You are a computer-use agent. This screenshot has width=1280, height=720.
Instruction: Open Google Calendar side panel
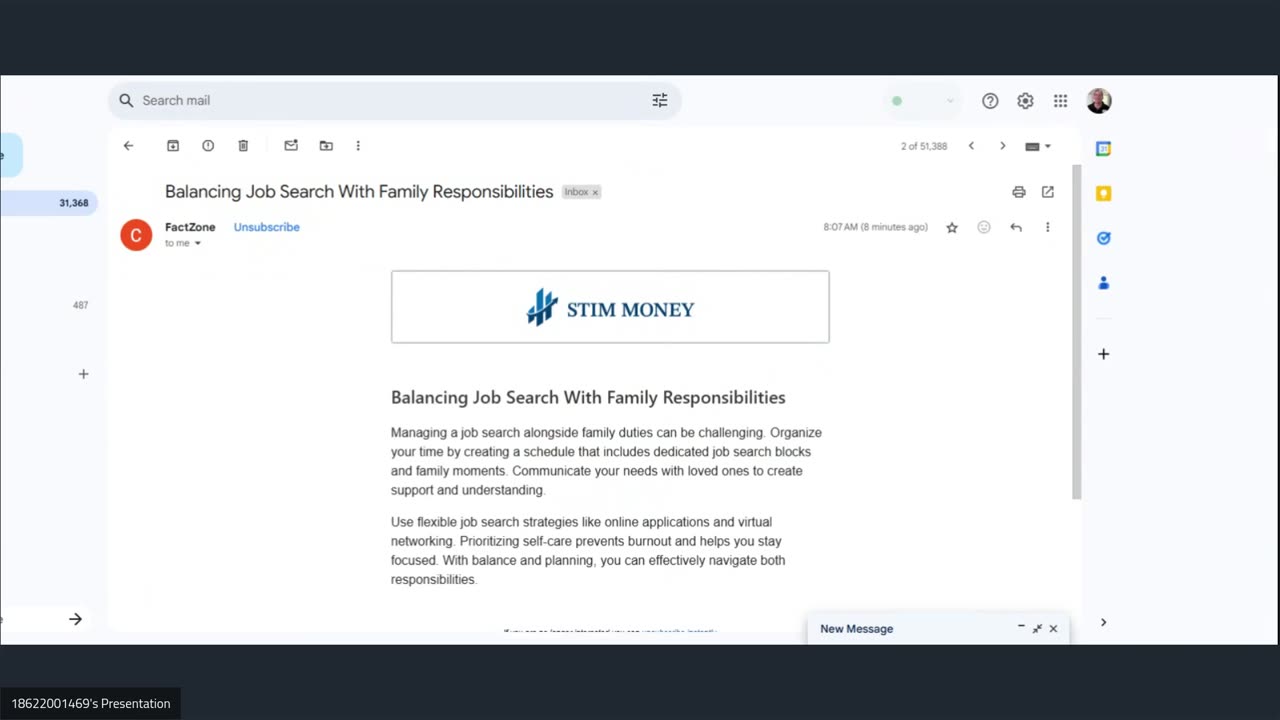1104,149
